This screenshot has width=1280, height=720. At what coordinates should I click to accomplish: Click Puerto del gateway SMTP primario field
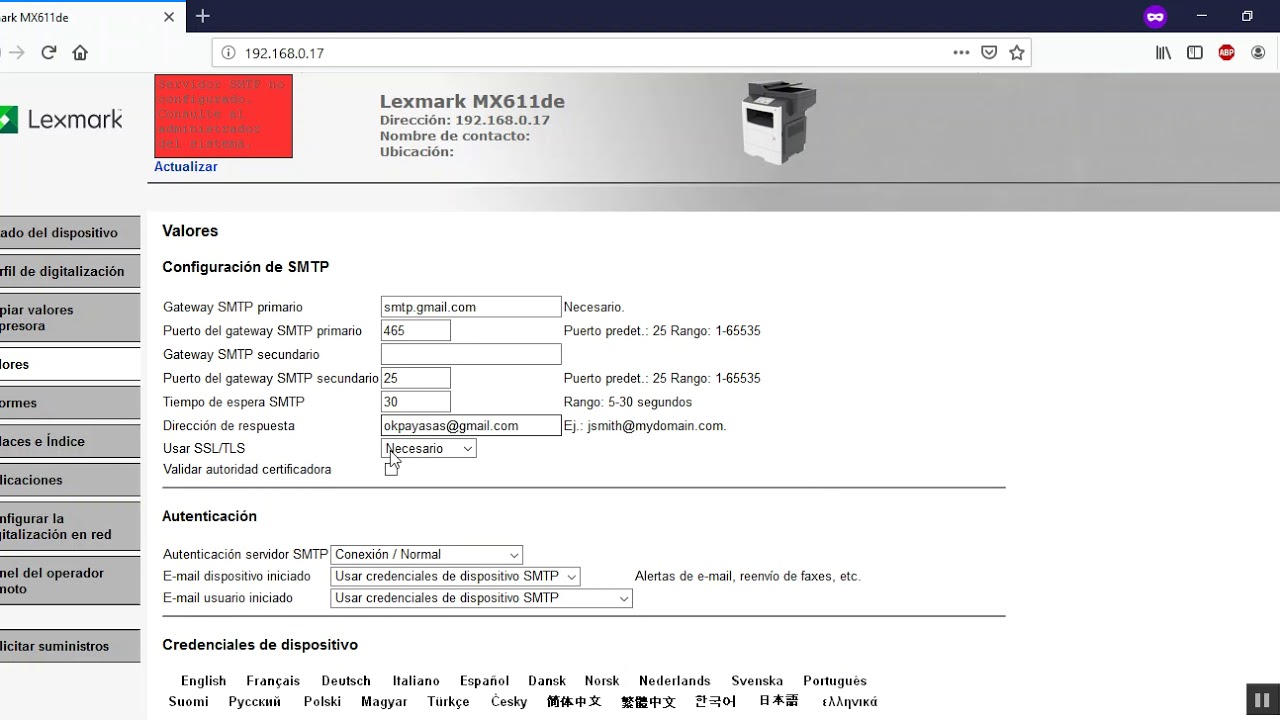pyautogui.click(x=416, y=330)
